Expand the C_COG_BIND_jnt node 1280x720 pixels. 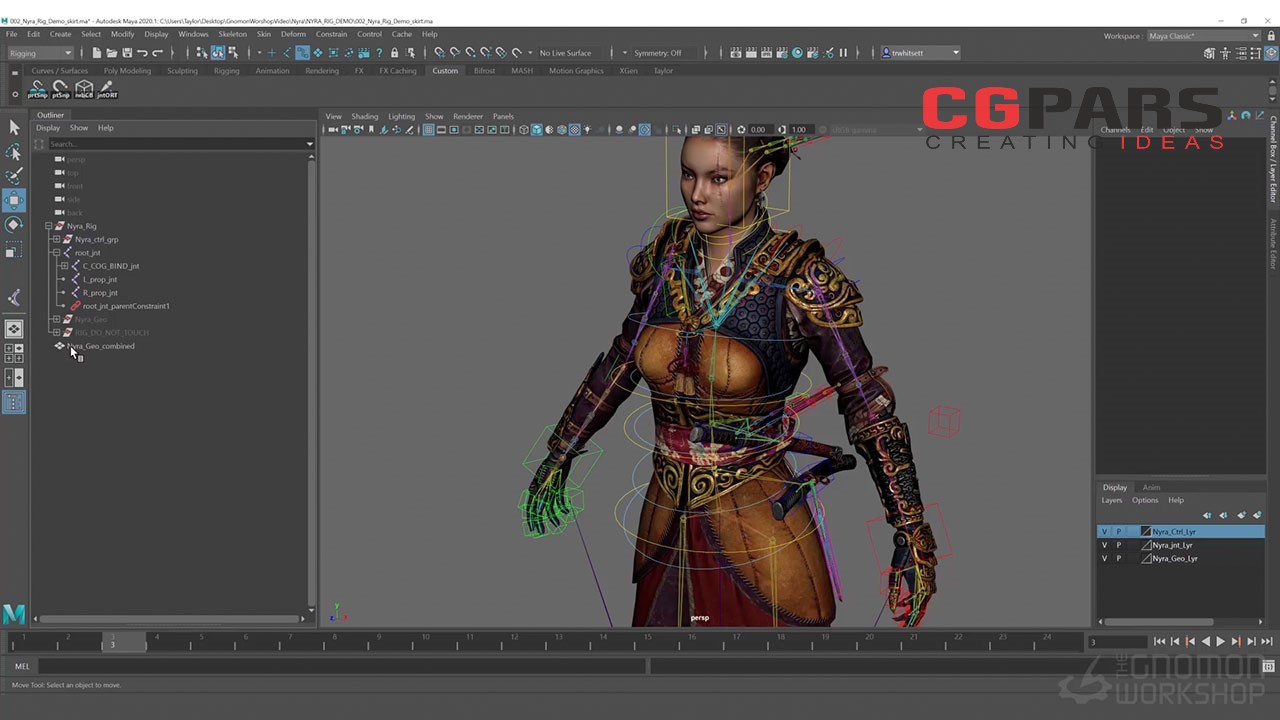(x=64, y=266)
